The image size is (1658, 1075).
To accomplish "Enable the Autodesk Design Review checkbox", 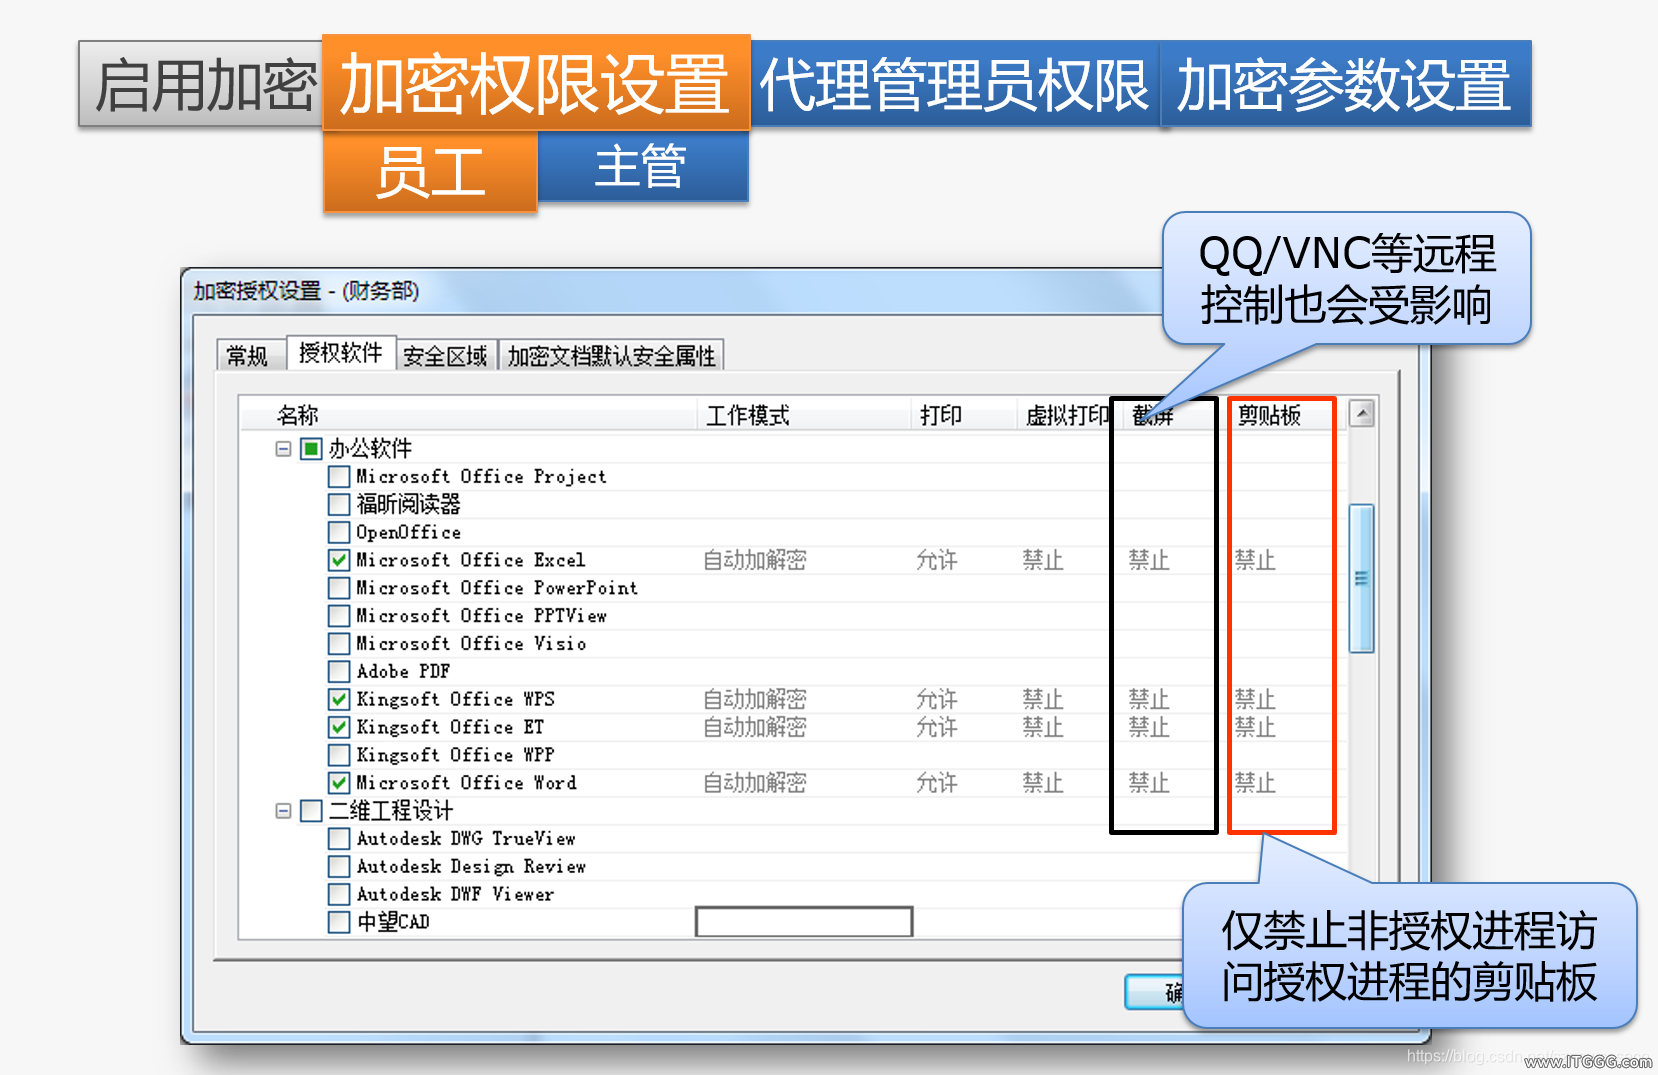I will click(339, 867).
